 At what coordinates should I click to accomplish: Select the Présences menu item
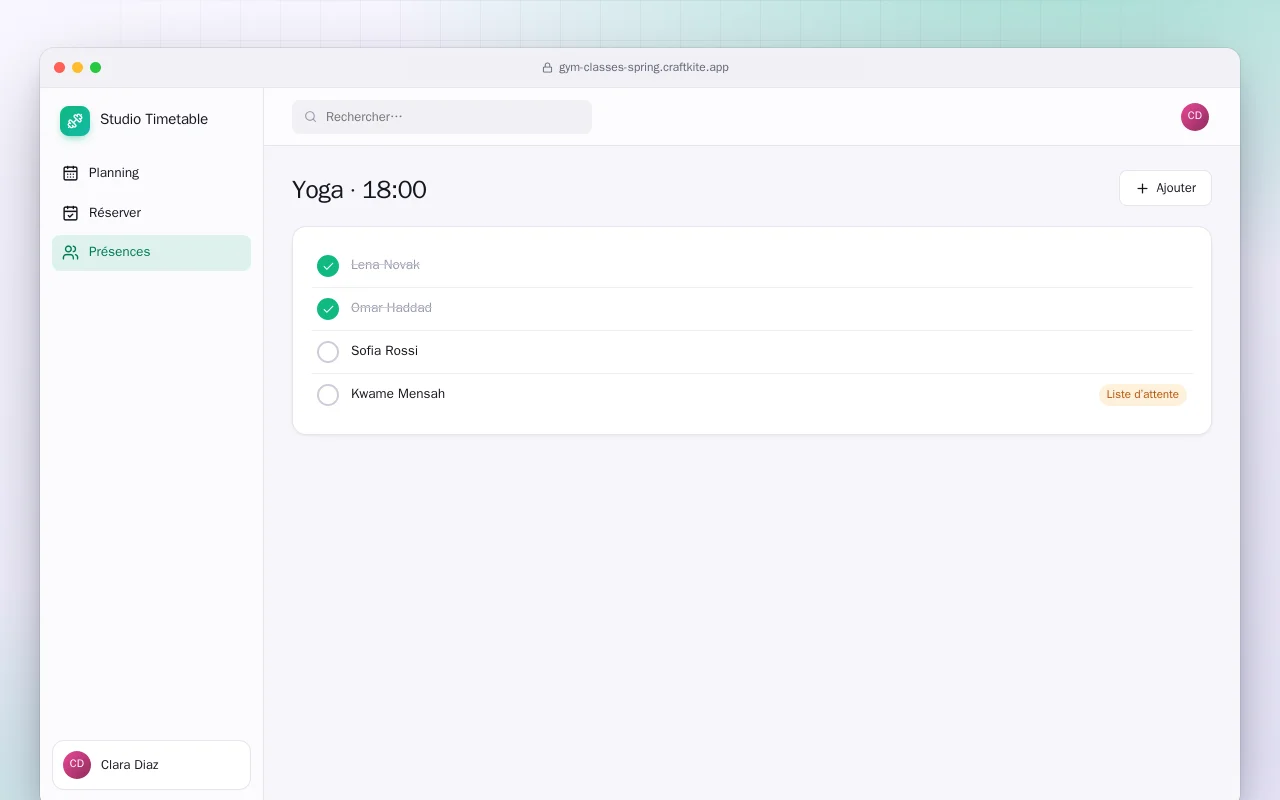tap(151, 253)
